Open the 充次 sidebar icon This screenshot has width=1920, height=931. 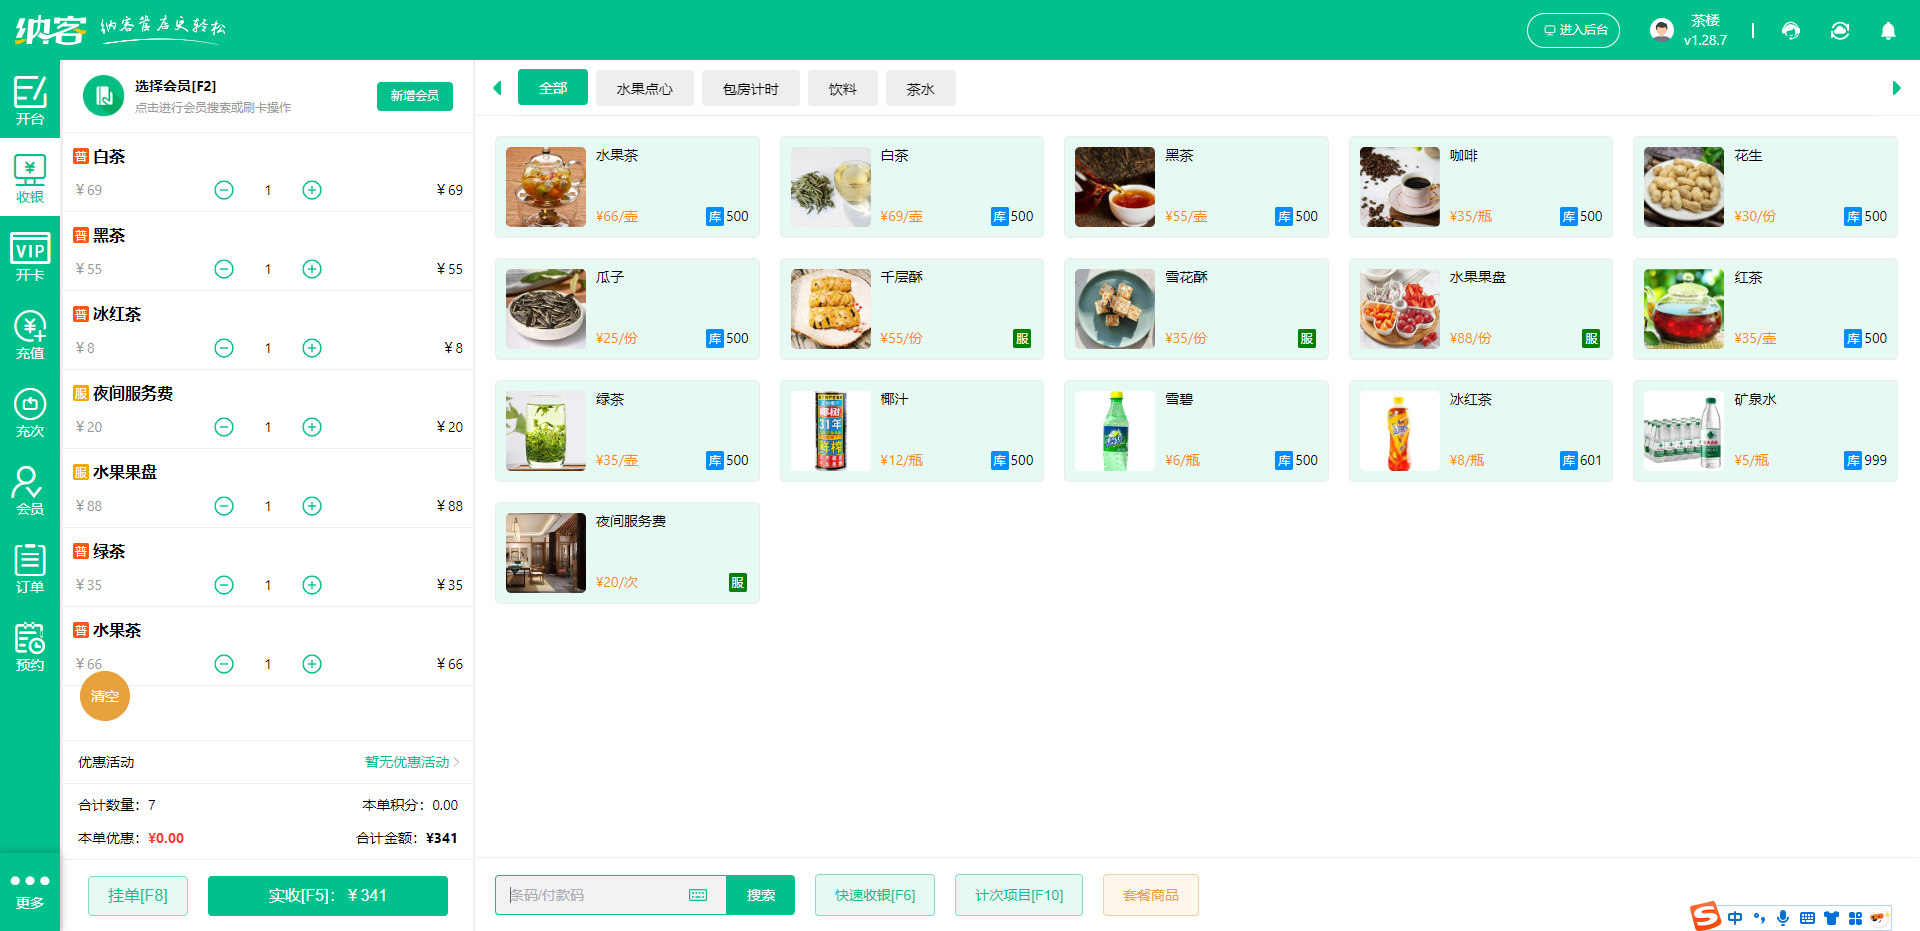coord(30,411)
